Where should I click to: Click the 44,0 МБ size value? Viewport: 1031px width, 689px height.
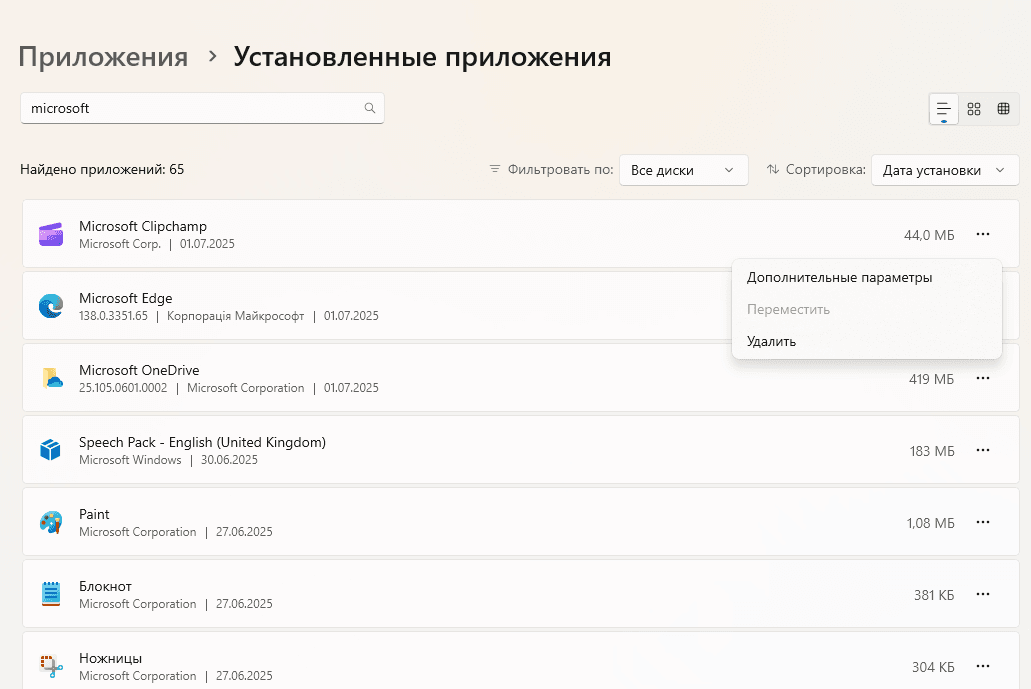pyautogui.click(x=929, y=235)
